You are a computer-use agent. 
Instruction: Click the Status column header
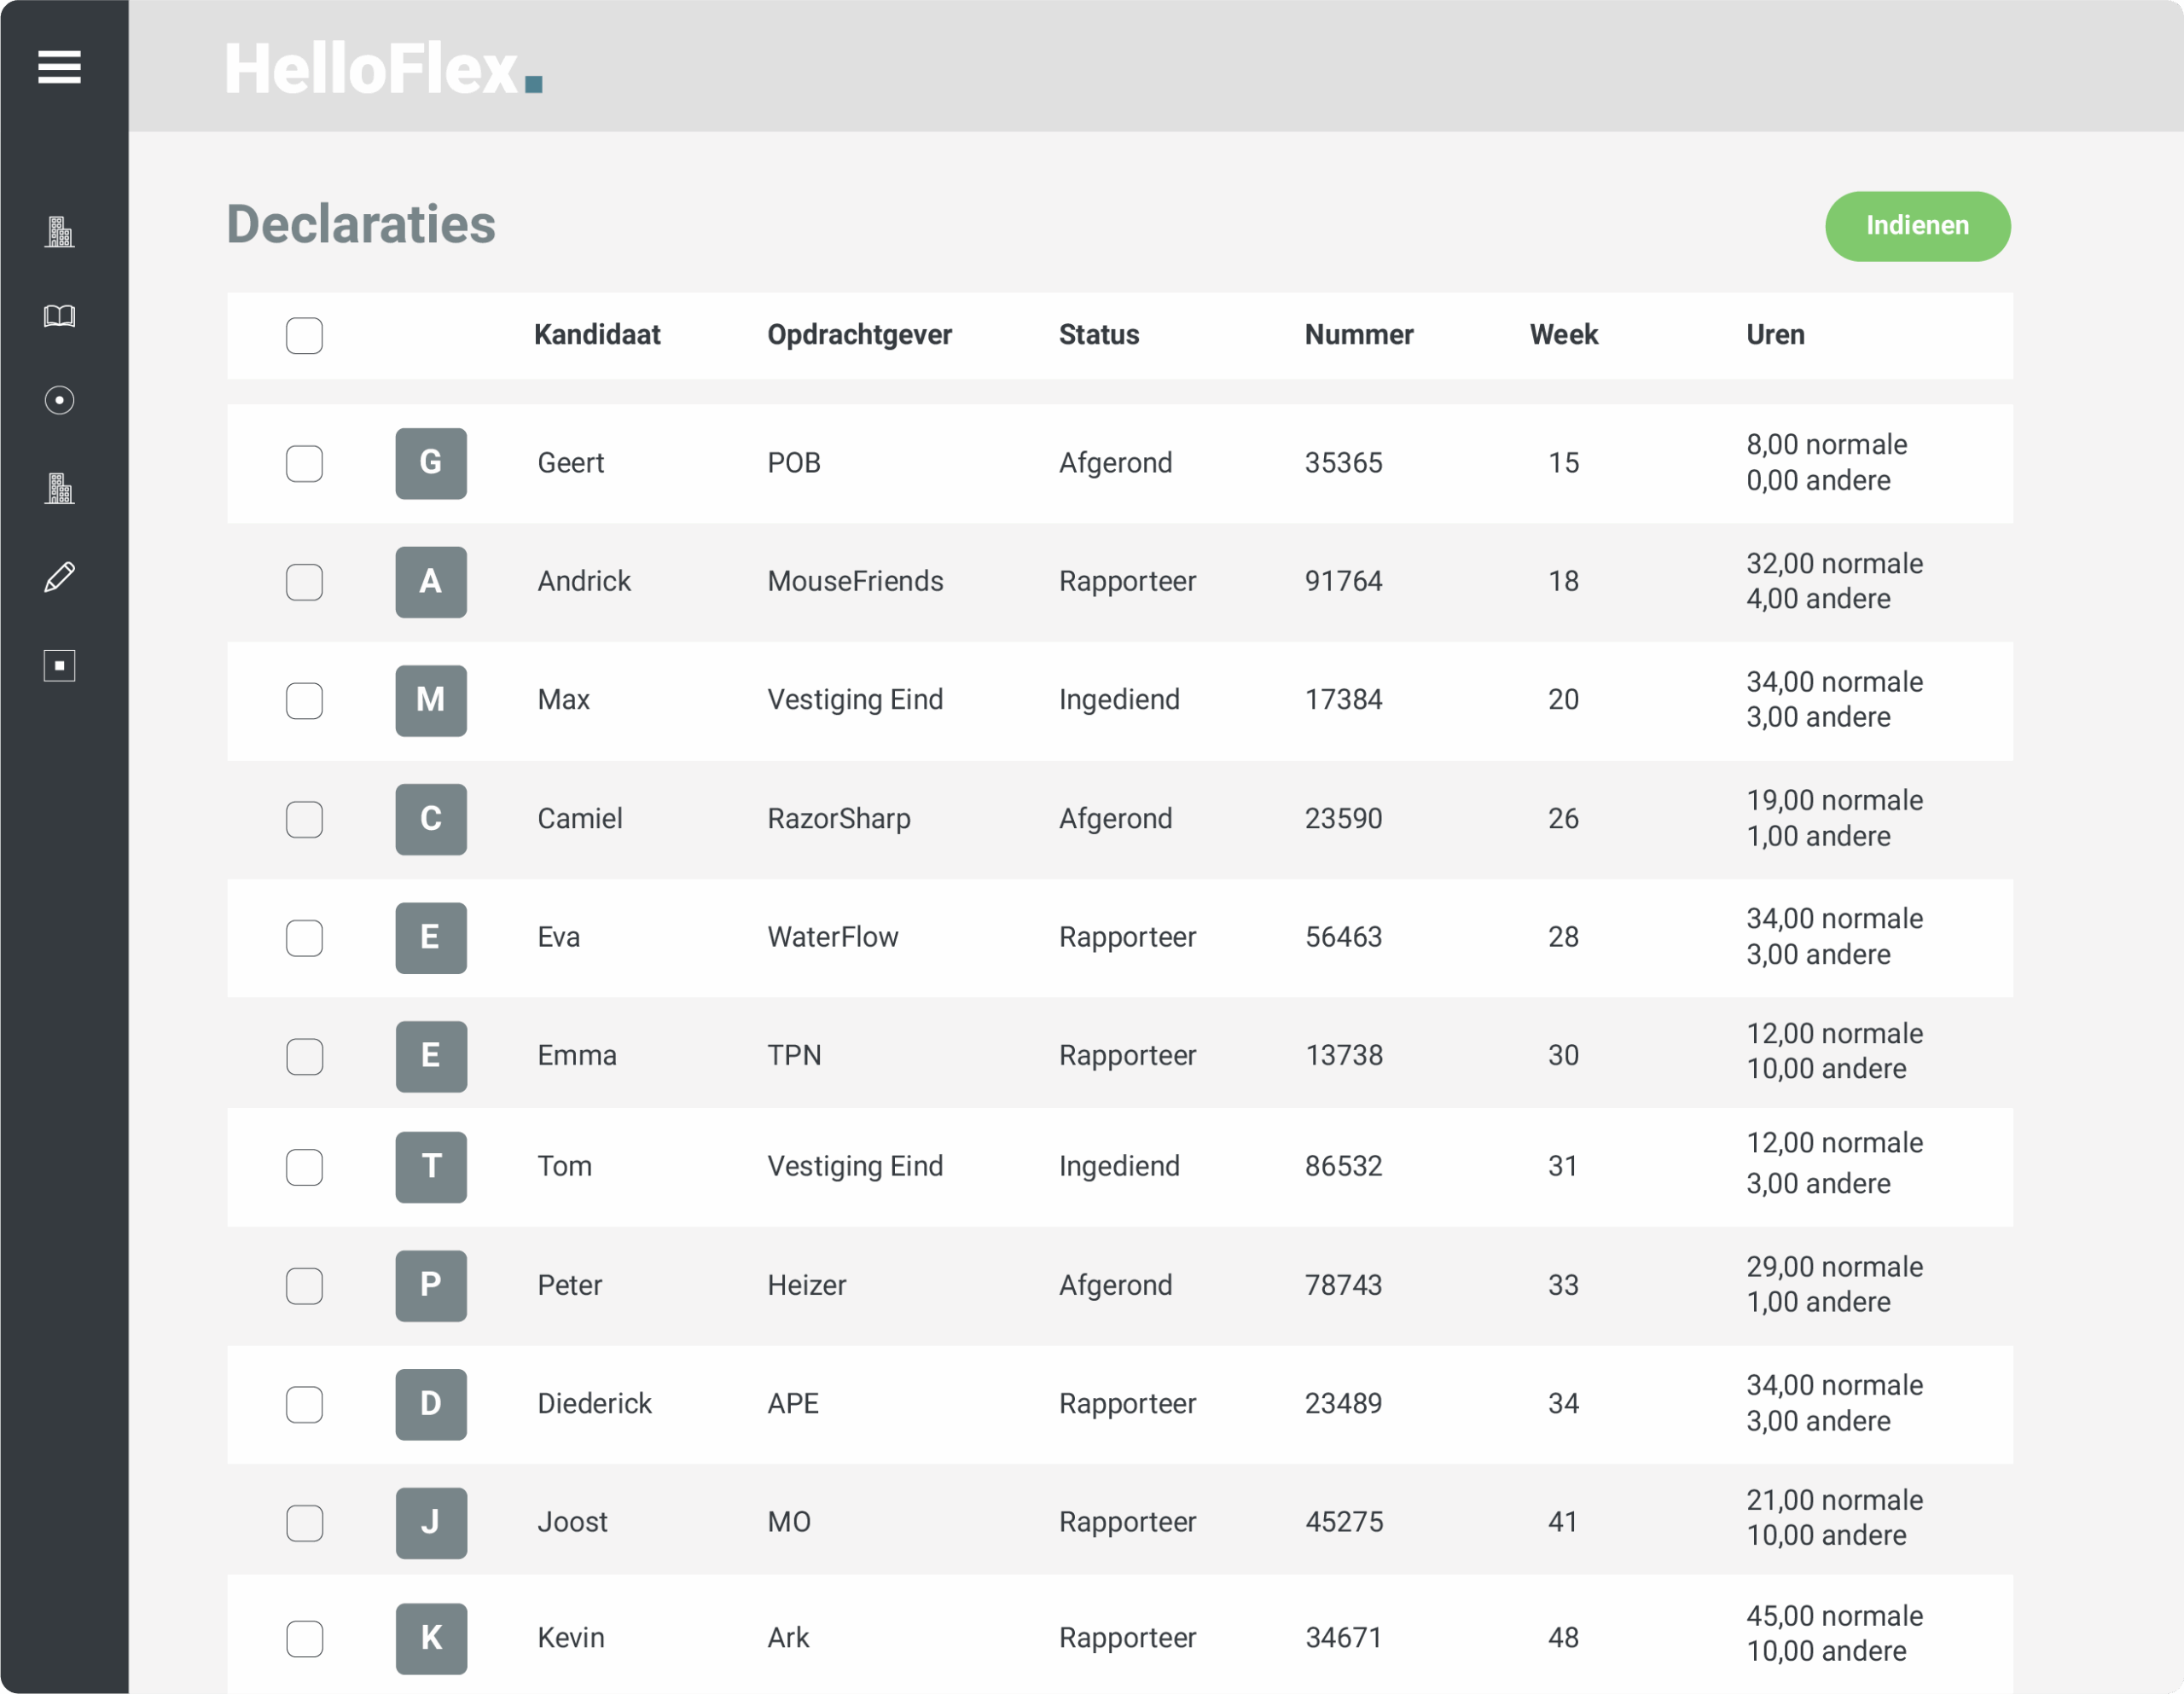click(1098, 335)
